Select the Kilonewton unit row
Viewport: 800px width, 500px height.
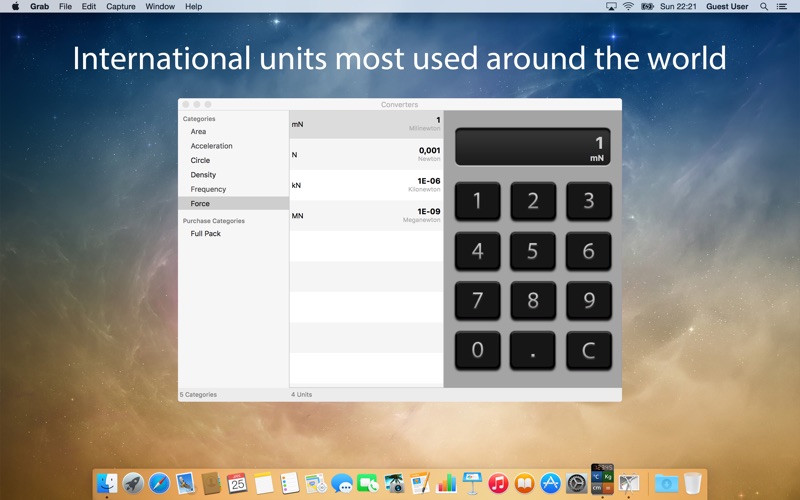point(366,185)
